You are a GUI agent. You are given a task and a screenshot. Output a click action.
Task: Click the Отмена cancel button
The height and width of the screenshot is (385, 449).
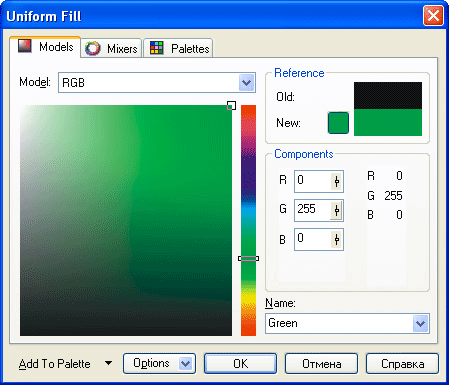point(321,364)
